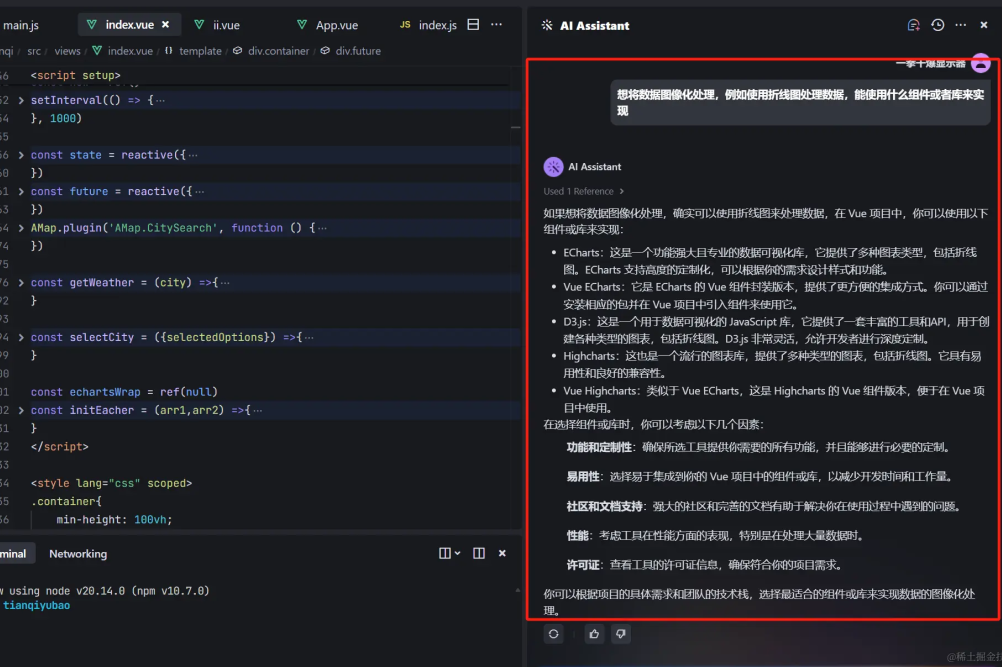Click the views folder breadcrumb
The height and width of the screenshot is (667, 1002).
tap(67, 51)
